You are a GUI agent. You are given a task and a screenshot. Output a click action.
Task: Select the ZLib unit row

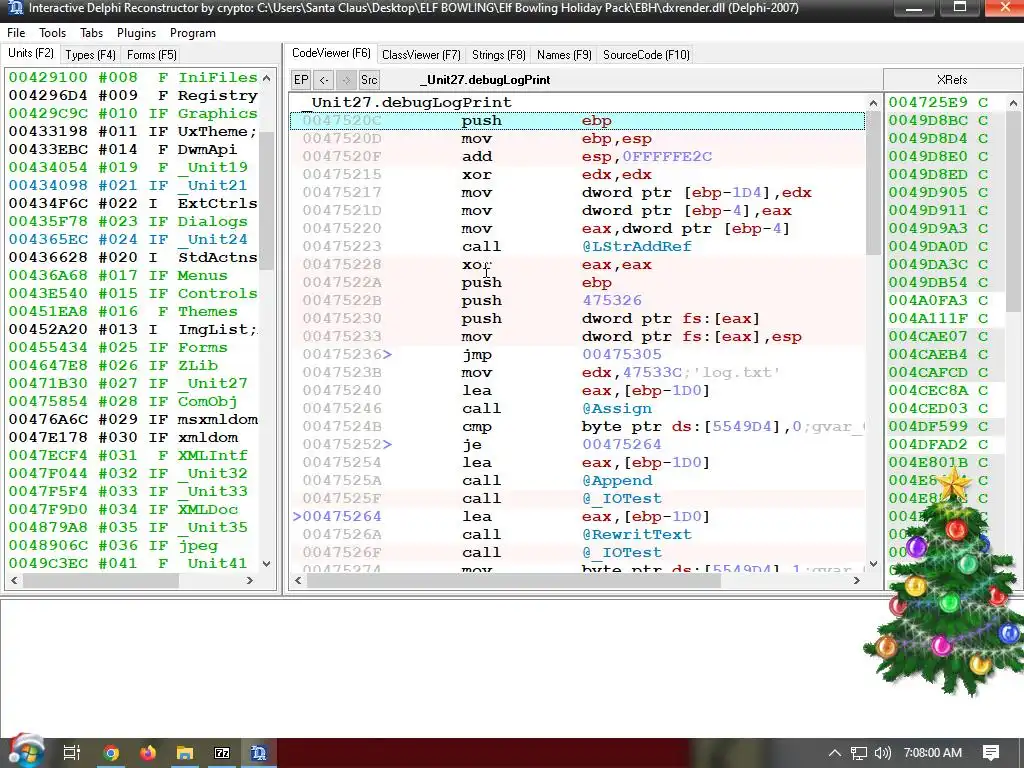click(x=133, y=365)
